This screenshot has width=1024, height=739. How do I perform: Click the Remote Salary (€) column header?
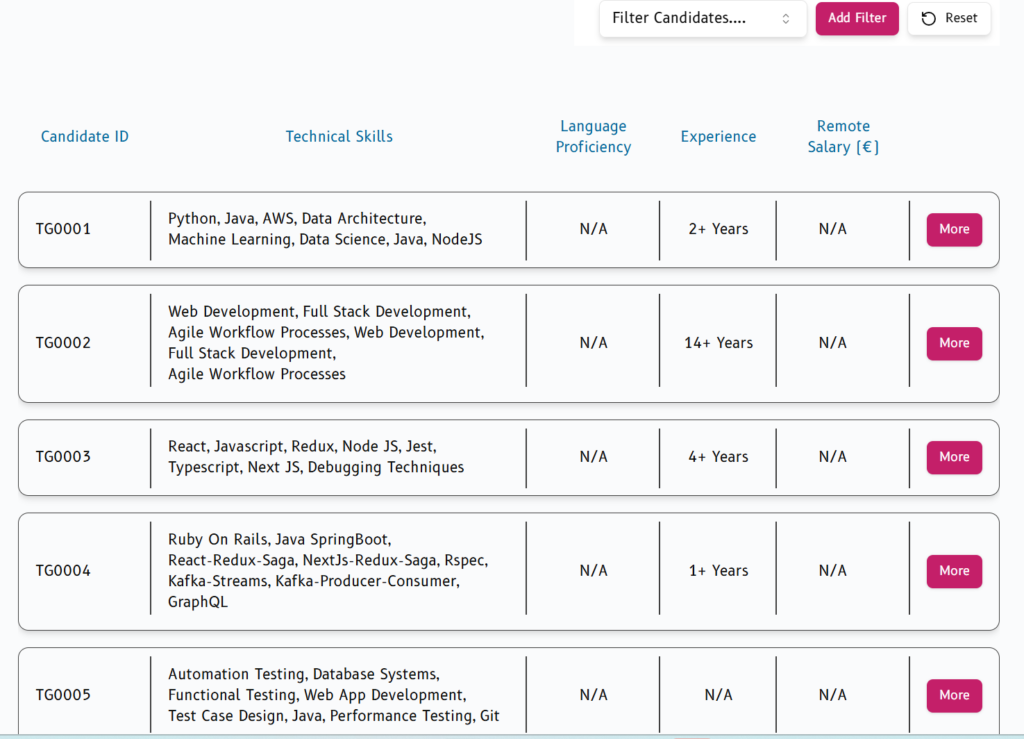tap(843, 136)
